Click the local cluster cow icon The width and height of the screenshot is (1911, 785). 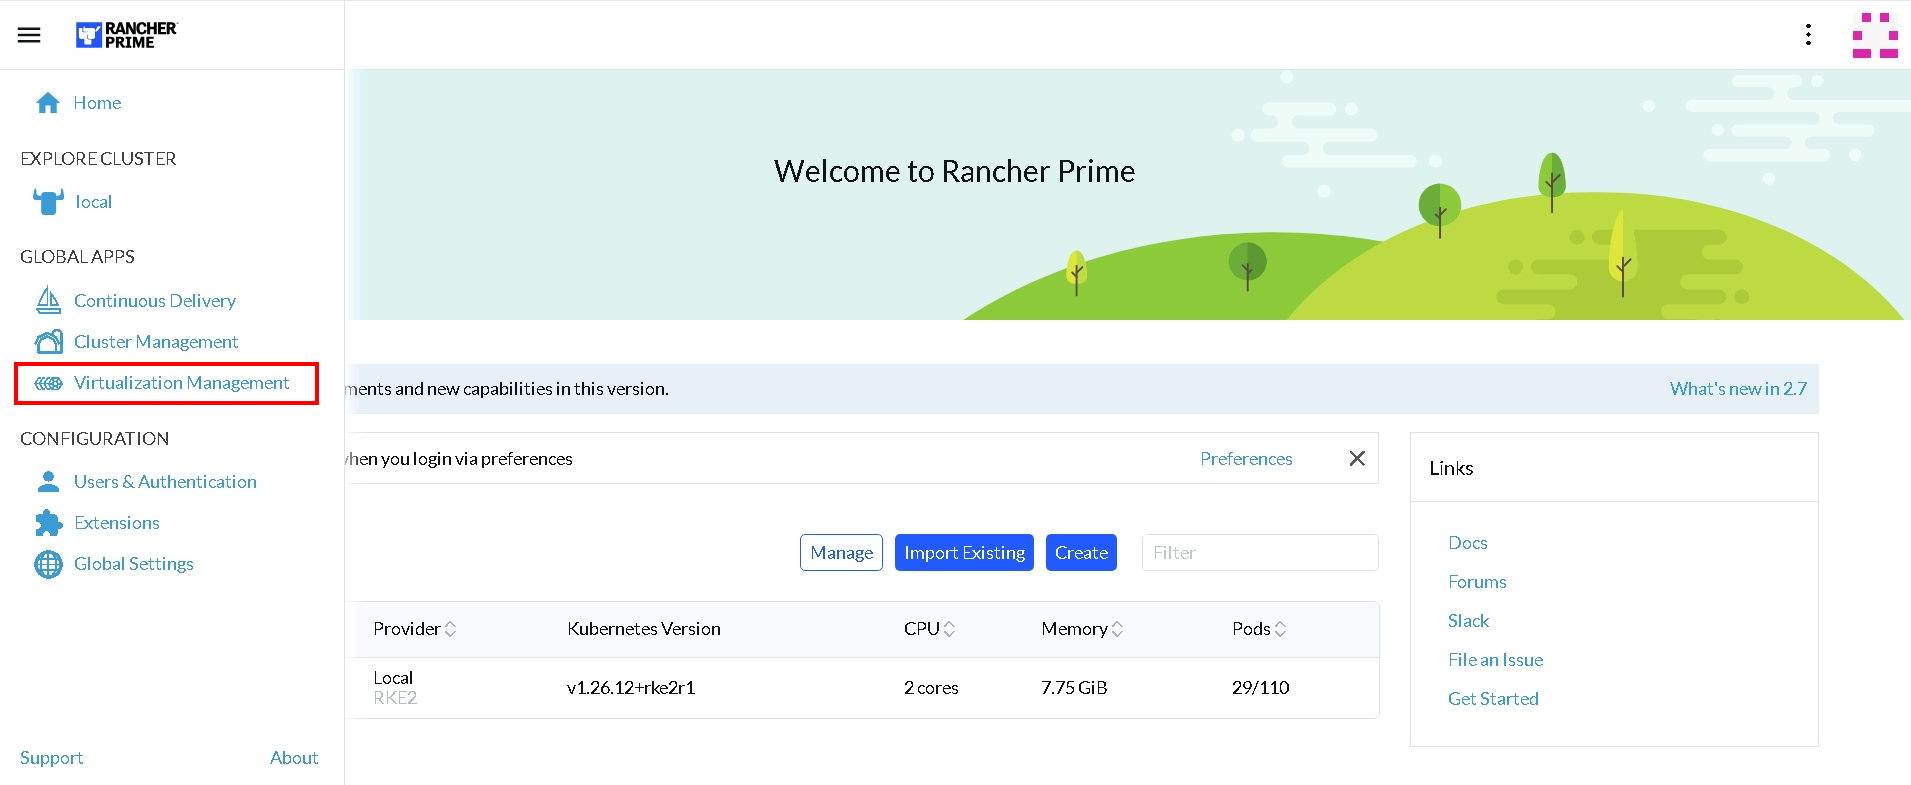point(48,202)
